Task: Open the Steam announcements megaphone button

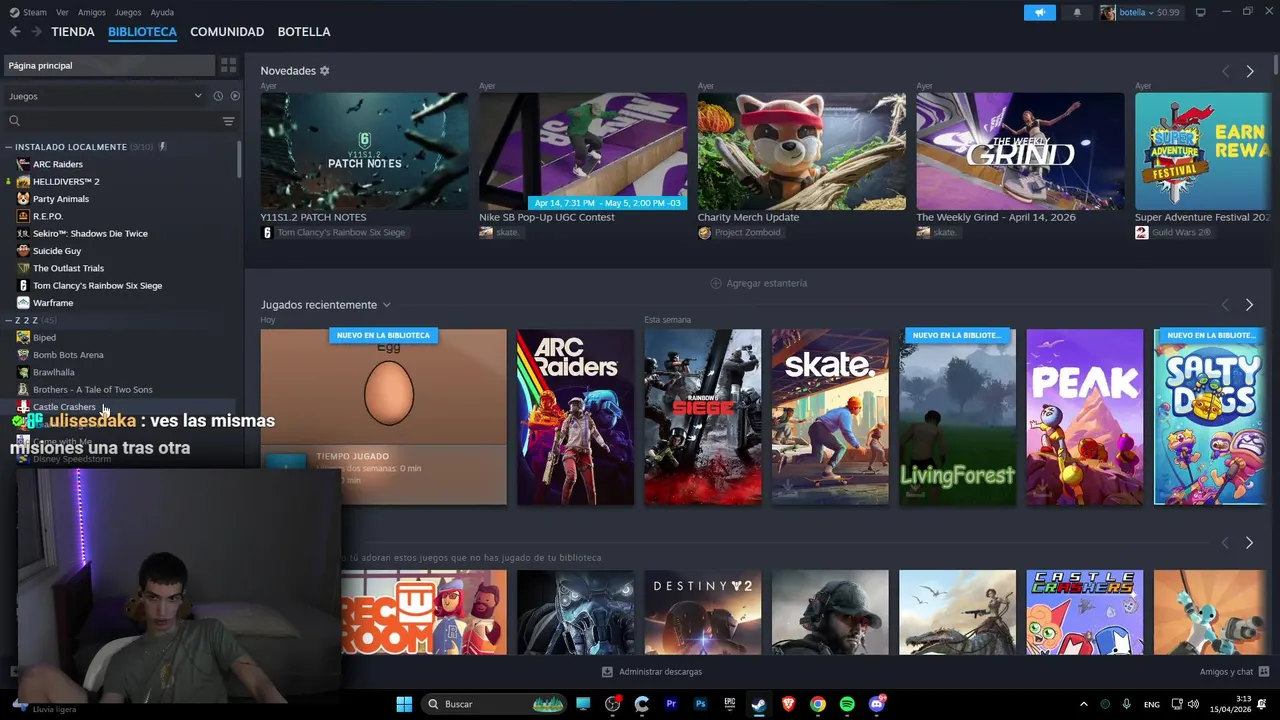Action: pyautogui.click(x=1039, y=12)
